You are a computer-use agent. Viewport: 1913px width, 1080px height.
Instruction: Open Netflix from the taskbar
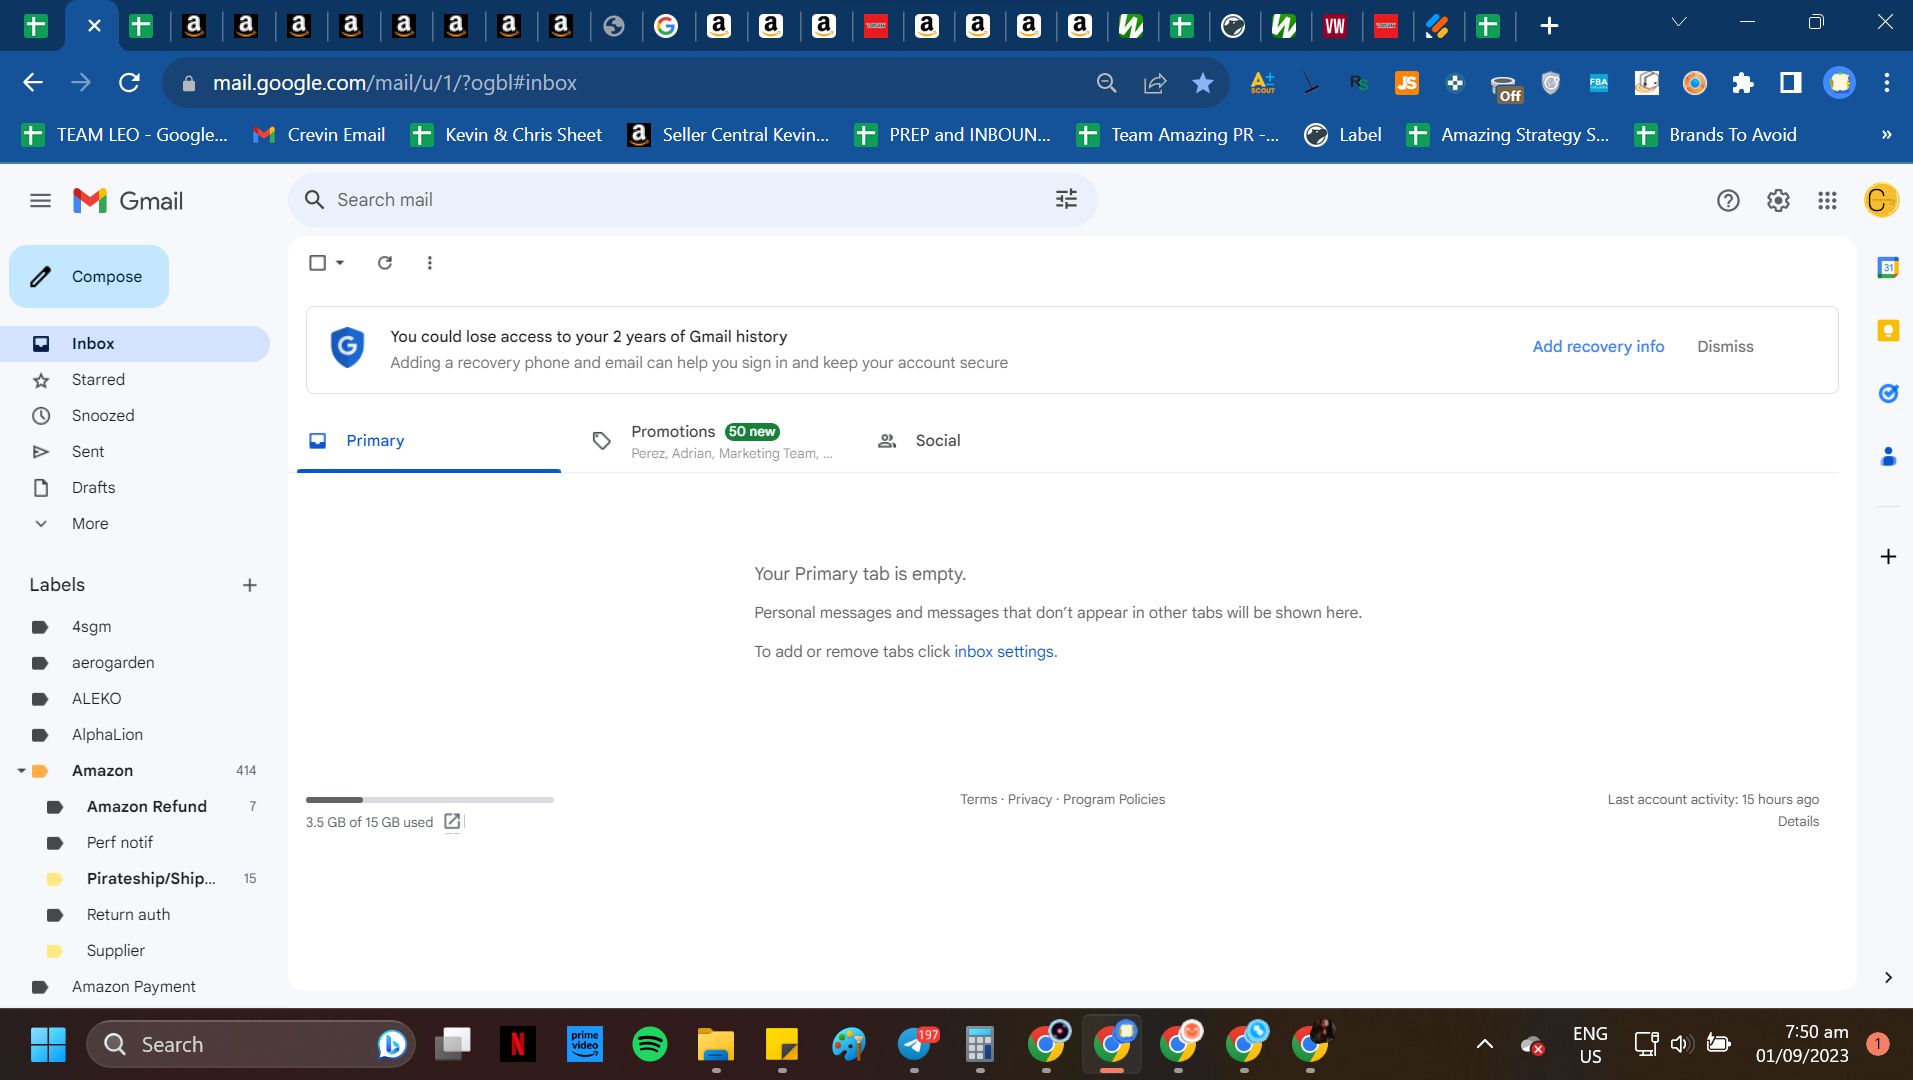coord(518,1045)
